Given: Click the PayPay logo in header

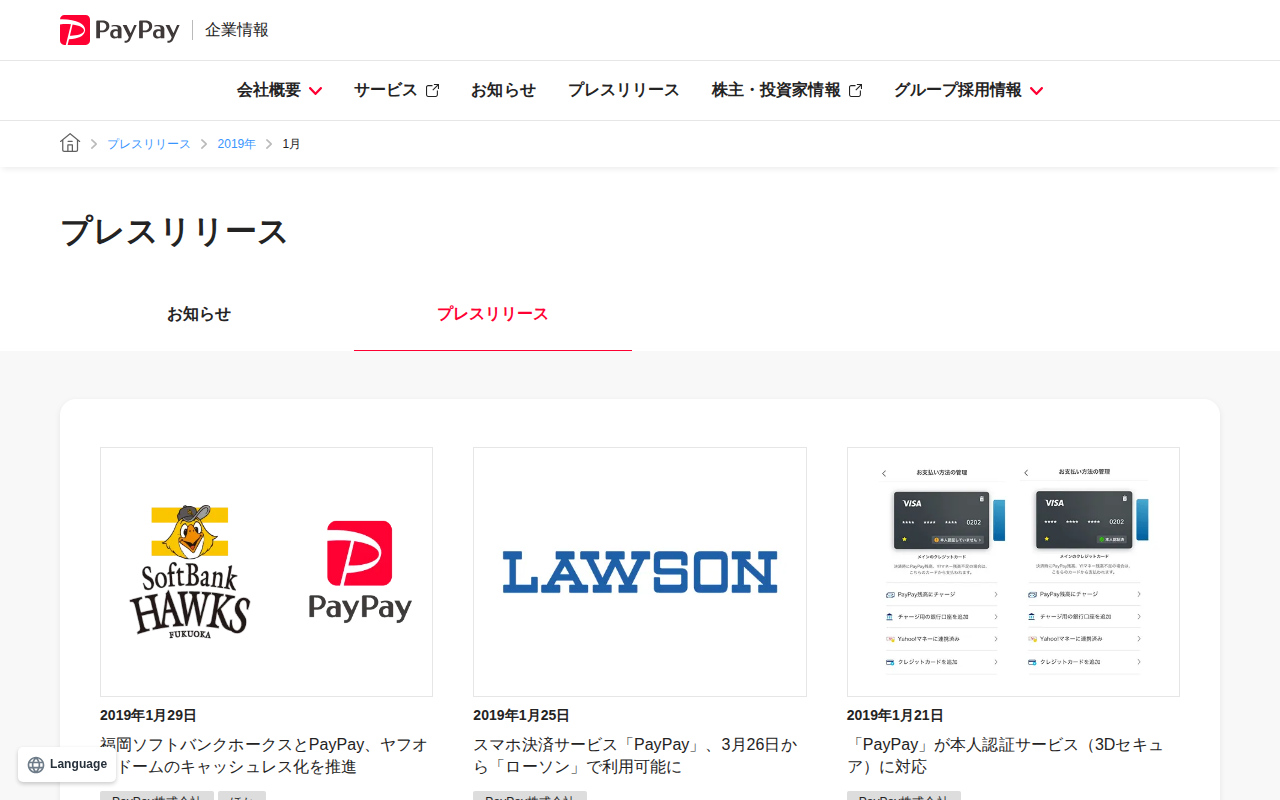Looking at the screenshot, I should pos(120,30).
